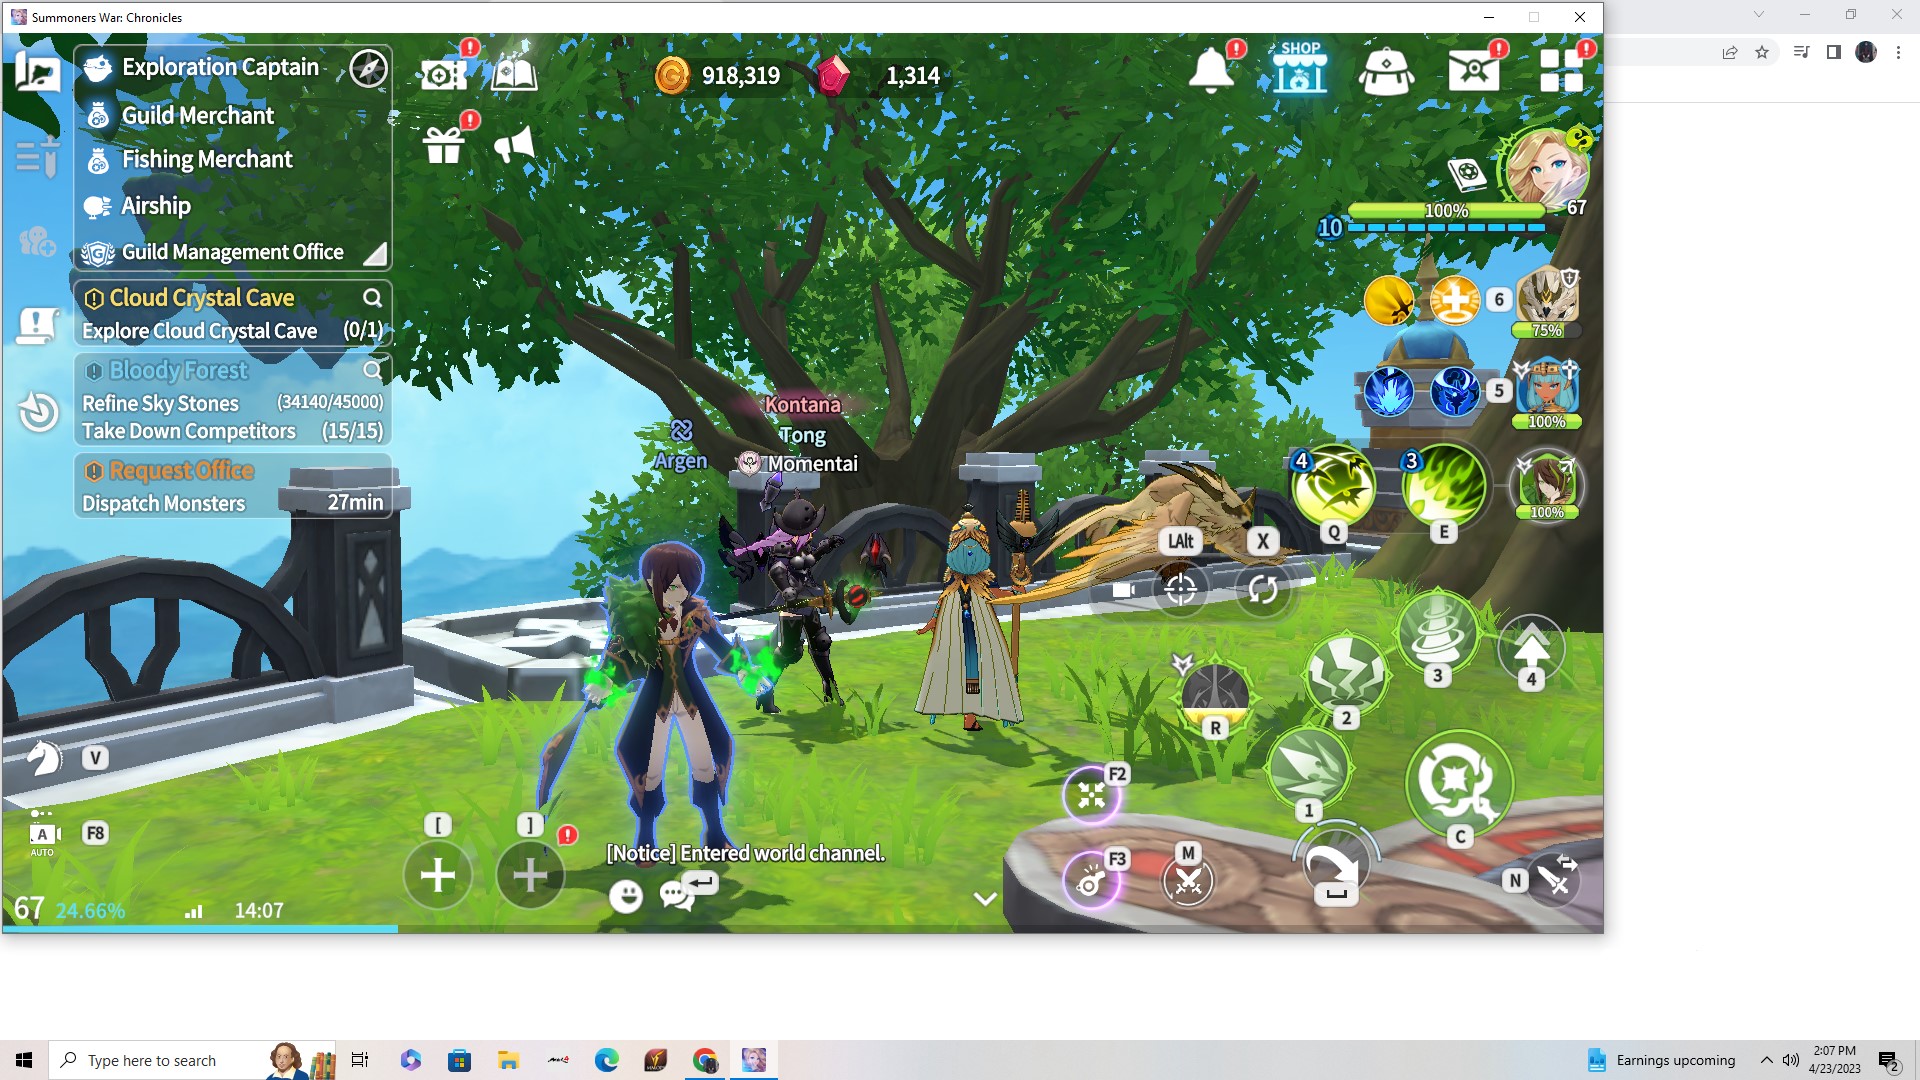1920x1080 pixels.
Task: Open the quest list icon in the left sidebar
Action: click(38, 158)
